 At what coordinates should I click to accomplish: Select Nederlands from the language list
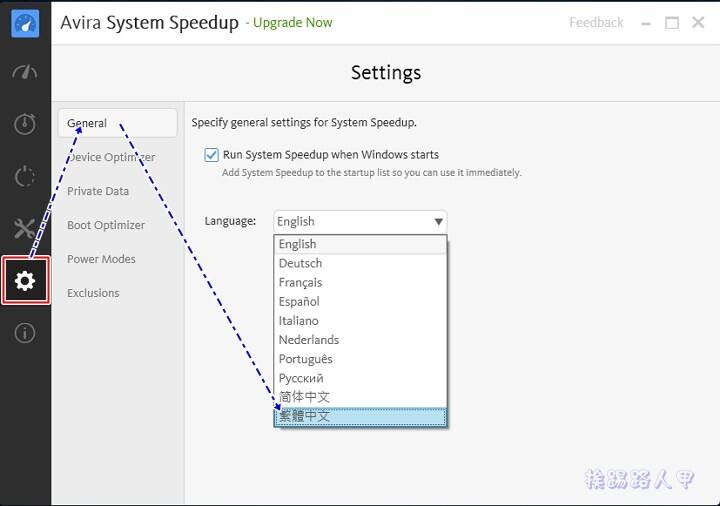(x=360, y=340)
